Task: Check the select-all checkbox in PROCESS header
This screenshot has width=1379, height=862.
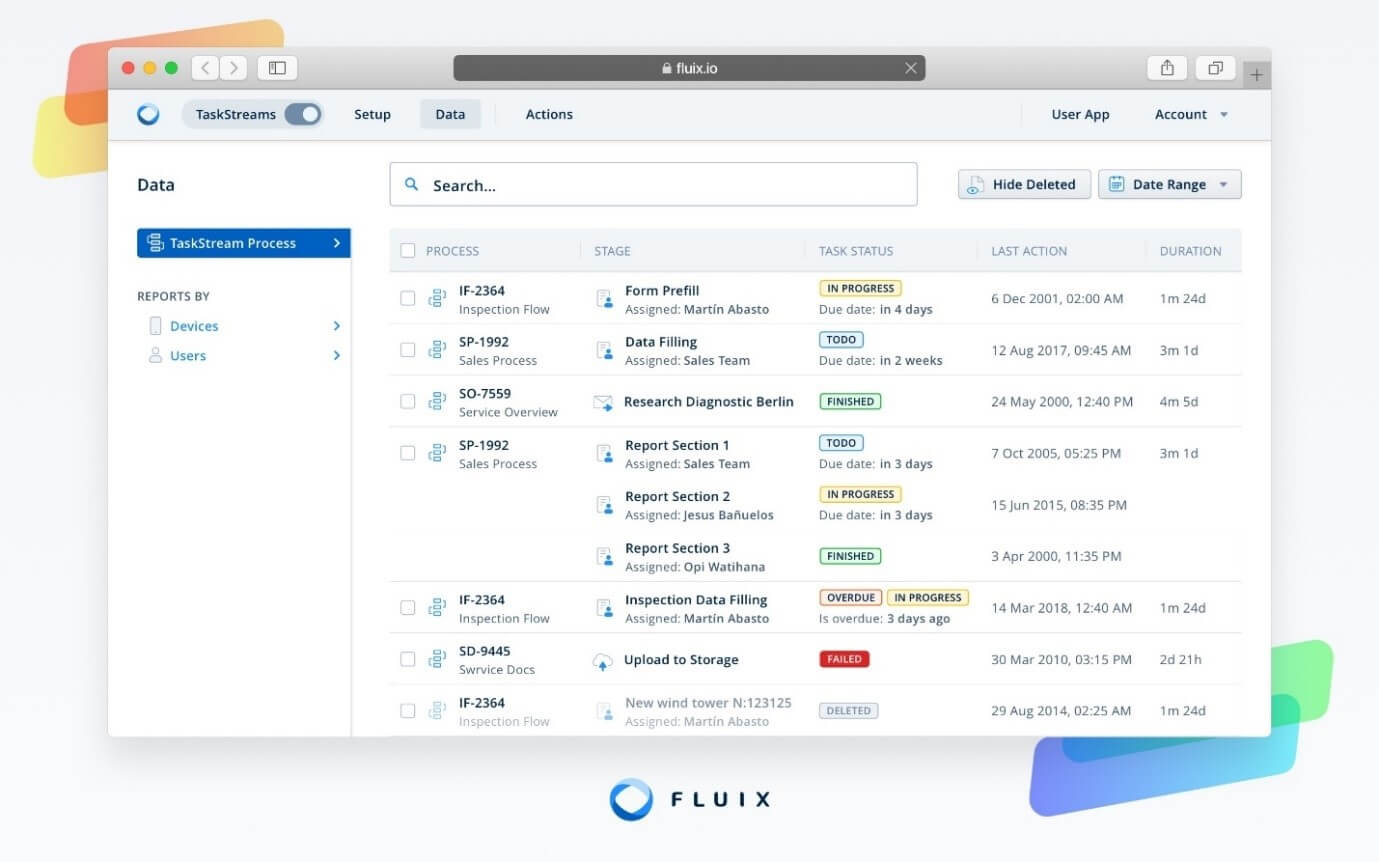Action: click(408, 251)
